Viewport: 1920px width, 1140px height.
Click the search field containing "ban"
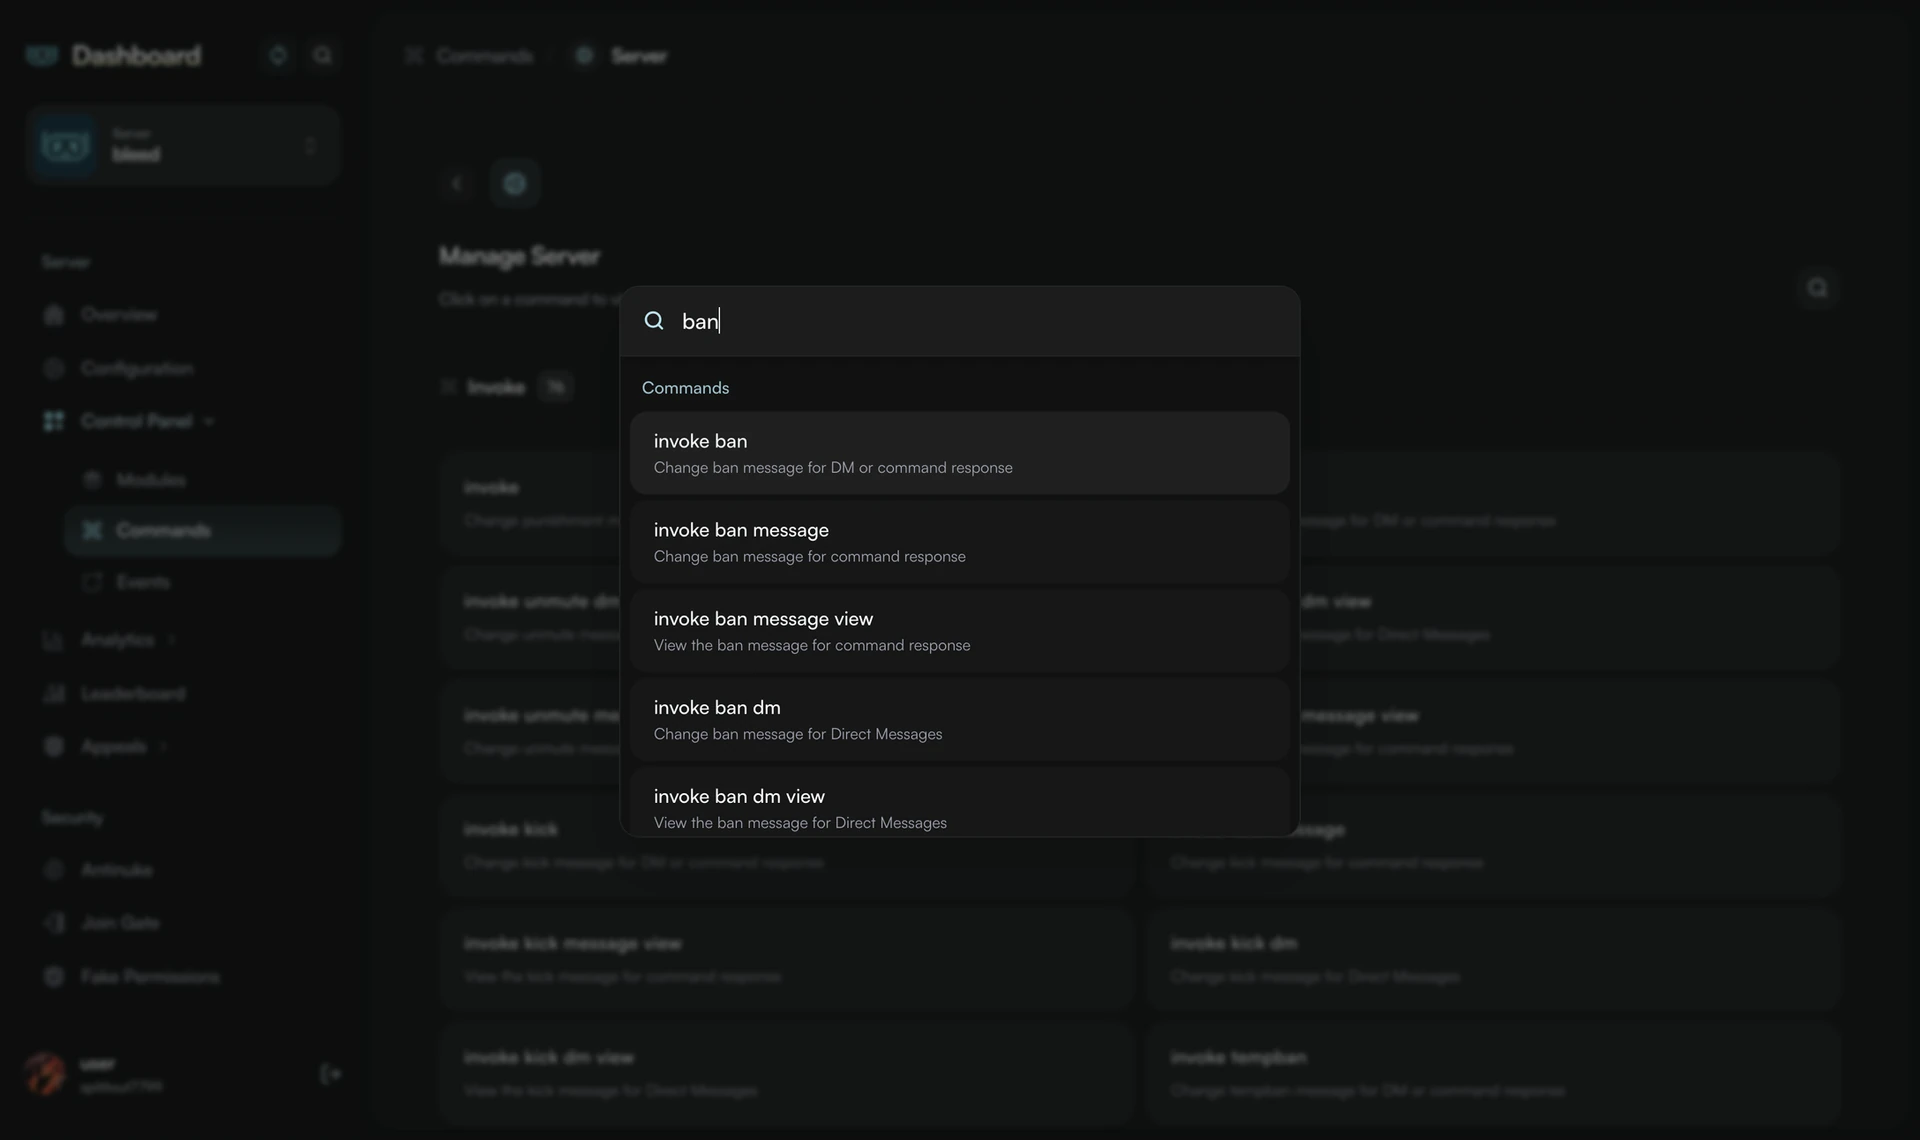click(960, 321)
